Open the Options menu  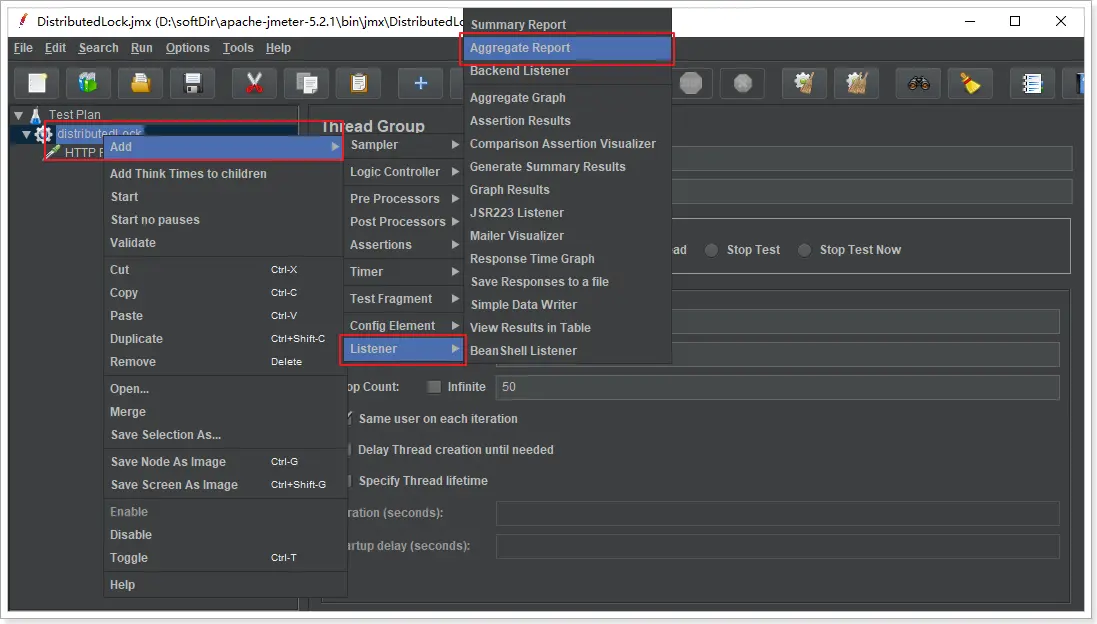tap(187, 48)
